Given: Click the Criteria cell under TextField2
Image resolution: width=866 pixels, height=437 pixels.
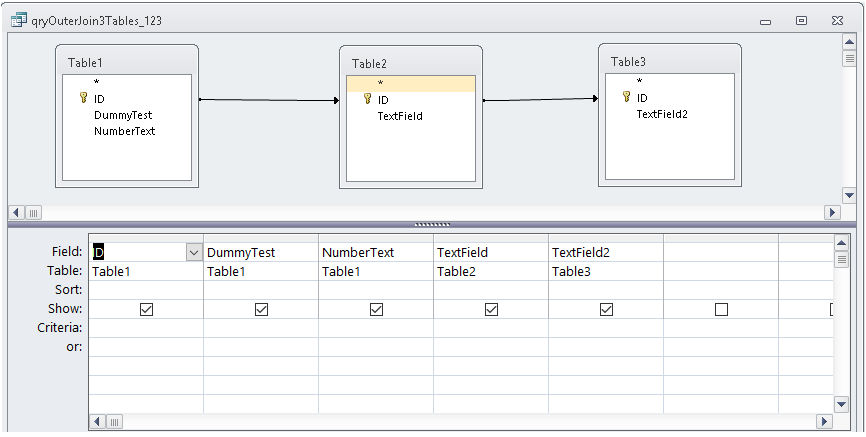Looking at the screenshot, I should coord(605,328).
